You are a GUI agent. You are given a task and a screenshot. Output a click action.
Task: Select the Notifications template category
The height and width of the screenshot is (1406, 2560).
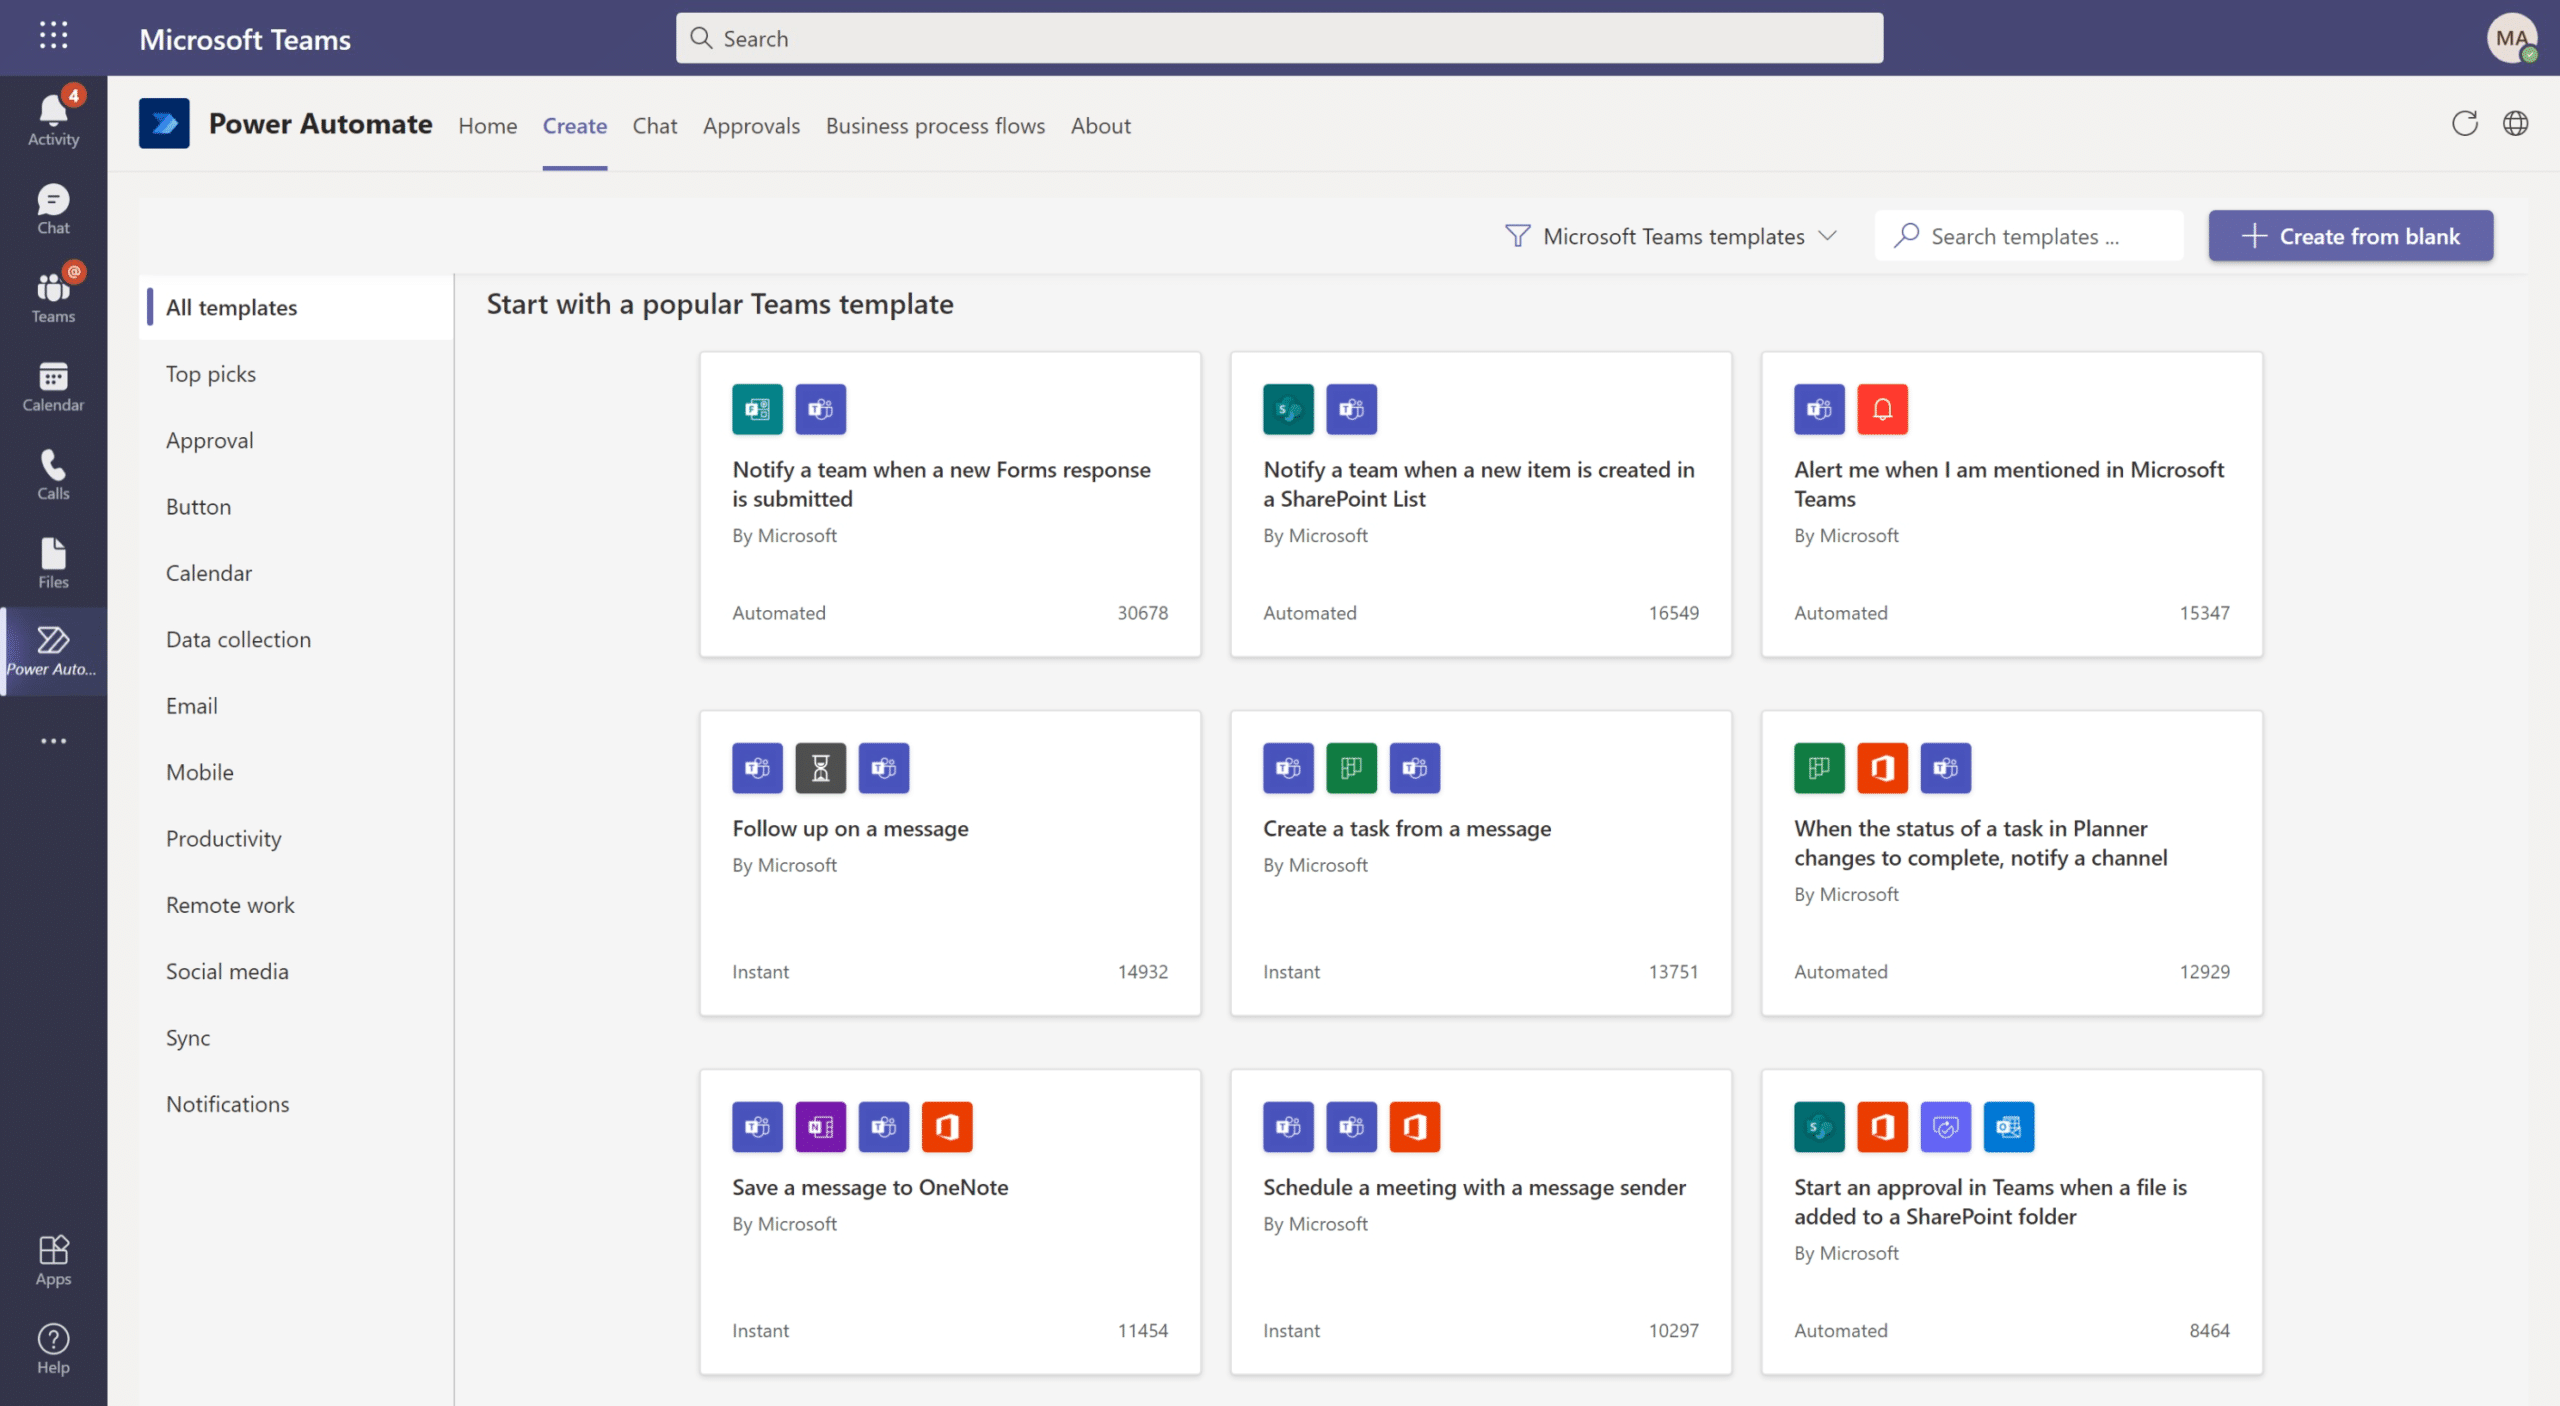pyautogui.click(x=227, y=1104)
